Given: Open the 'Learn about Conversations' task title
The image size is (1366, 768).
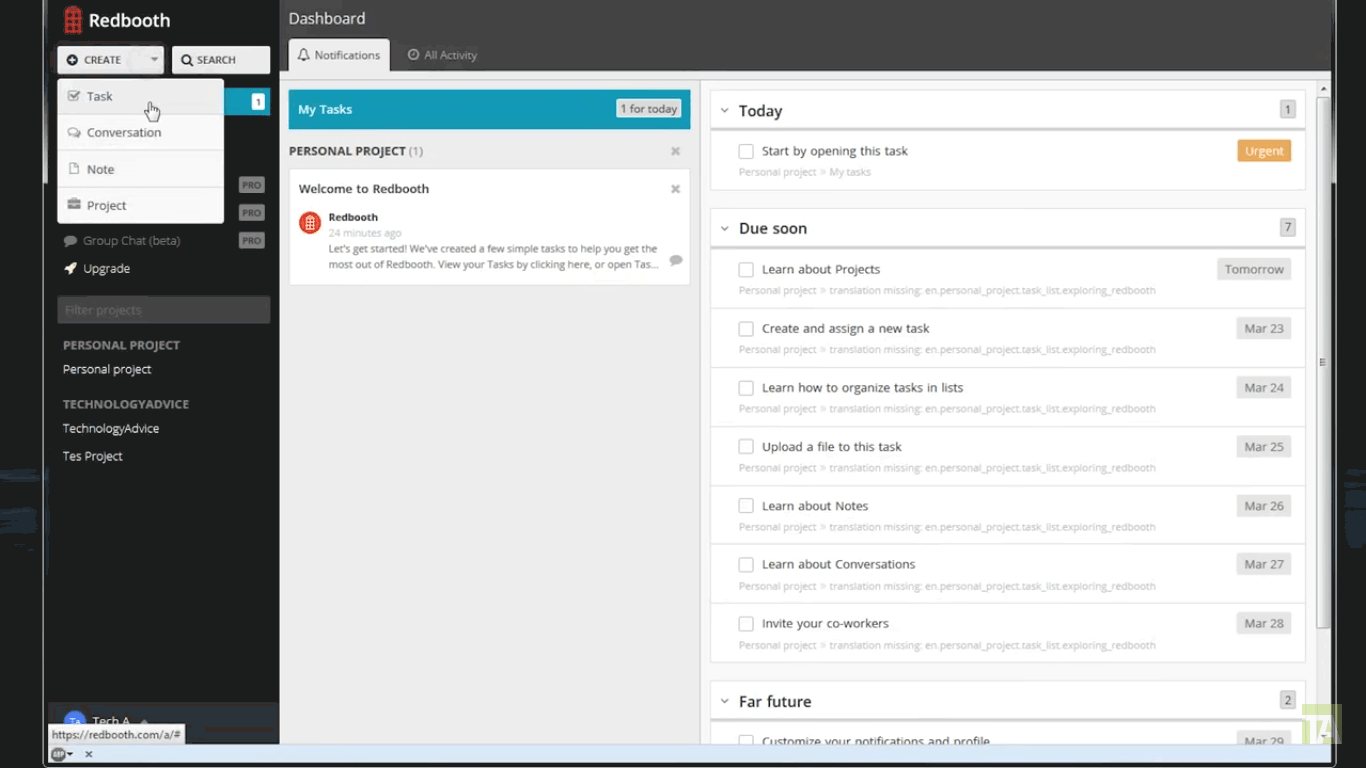Looking at the screenshot, I should click(x=838, y=564).
